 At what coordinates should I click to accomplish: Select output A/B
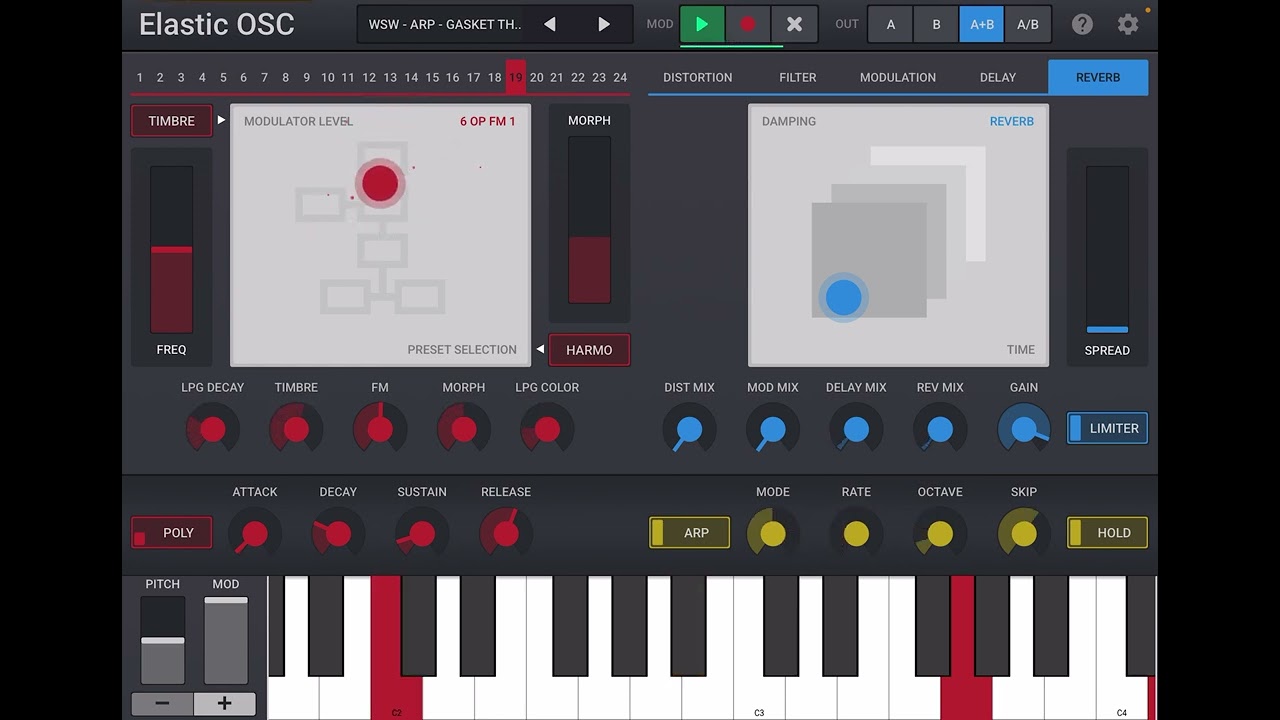click(1028, 24)
